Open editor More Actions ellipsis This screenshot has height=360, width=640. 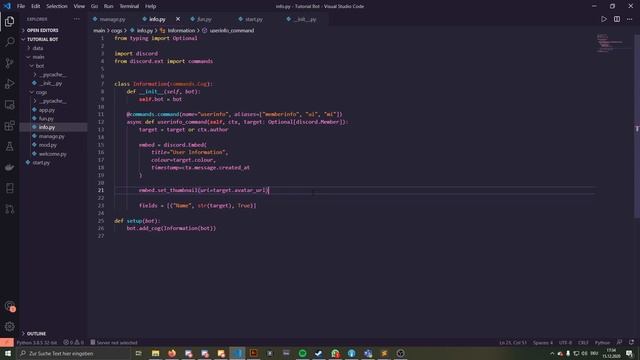pos(629,19)
